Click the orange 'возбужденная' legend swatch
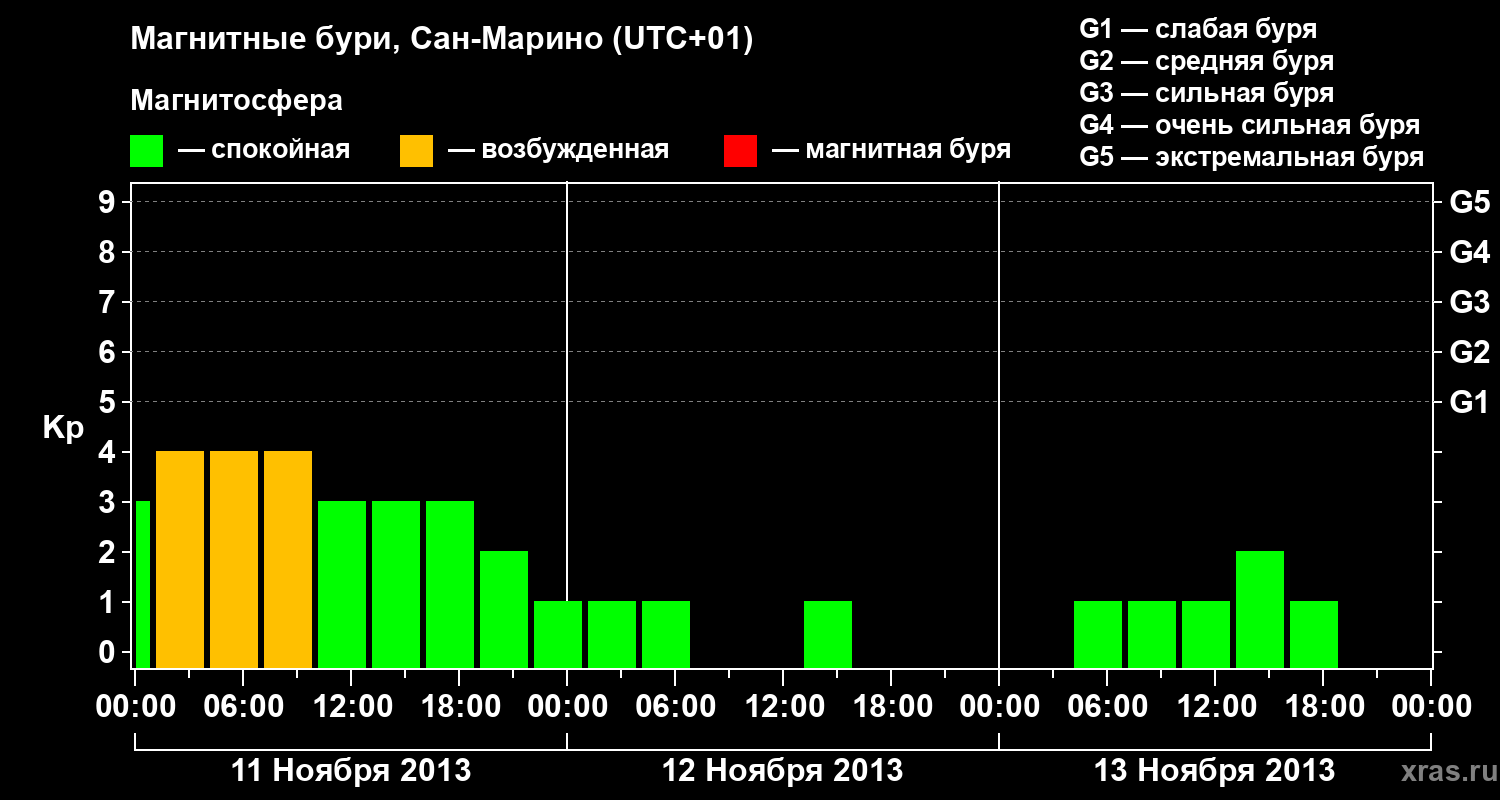1500x800 pixels. (x=416, y=151)
